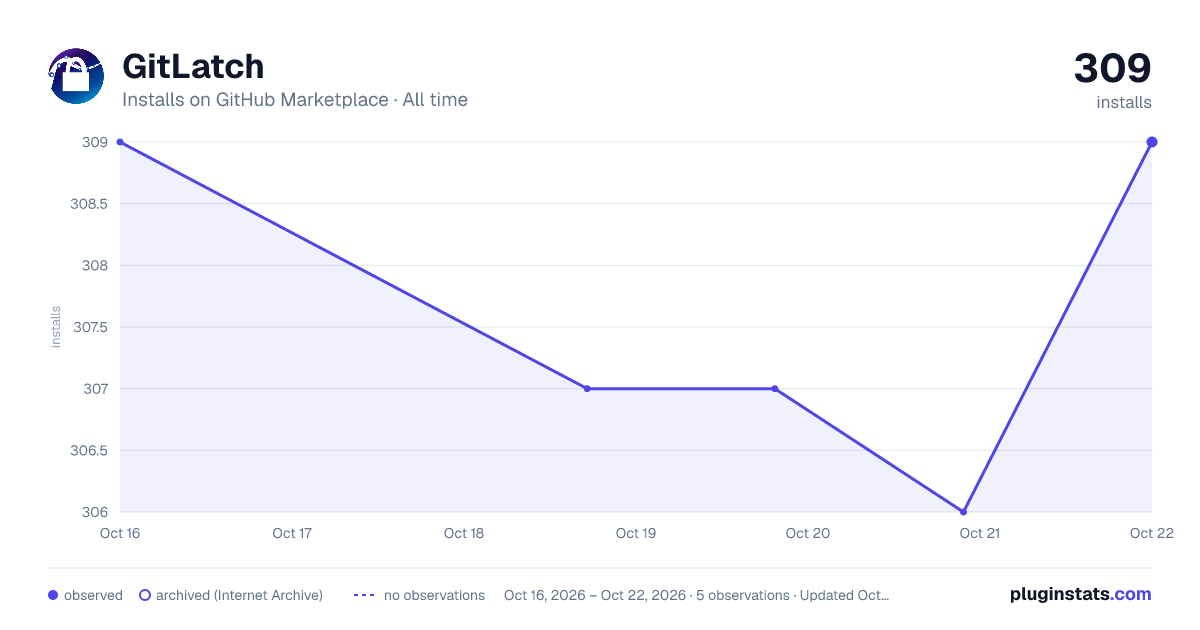
Task: Click the large 309 installs total
Action: point(1113,69)
